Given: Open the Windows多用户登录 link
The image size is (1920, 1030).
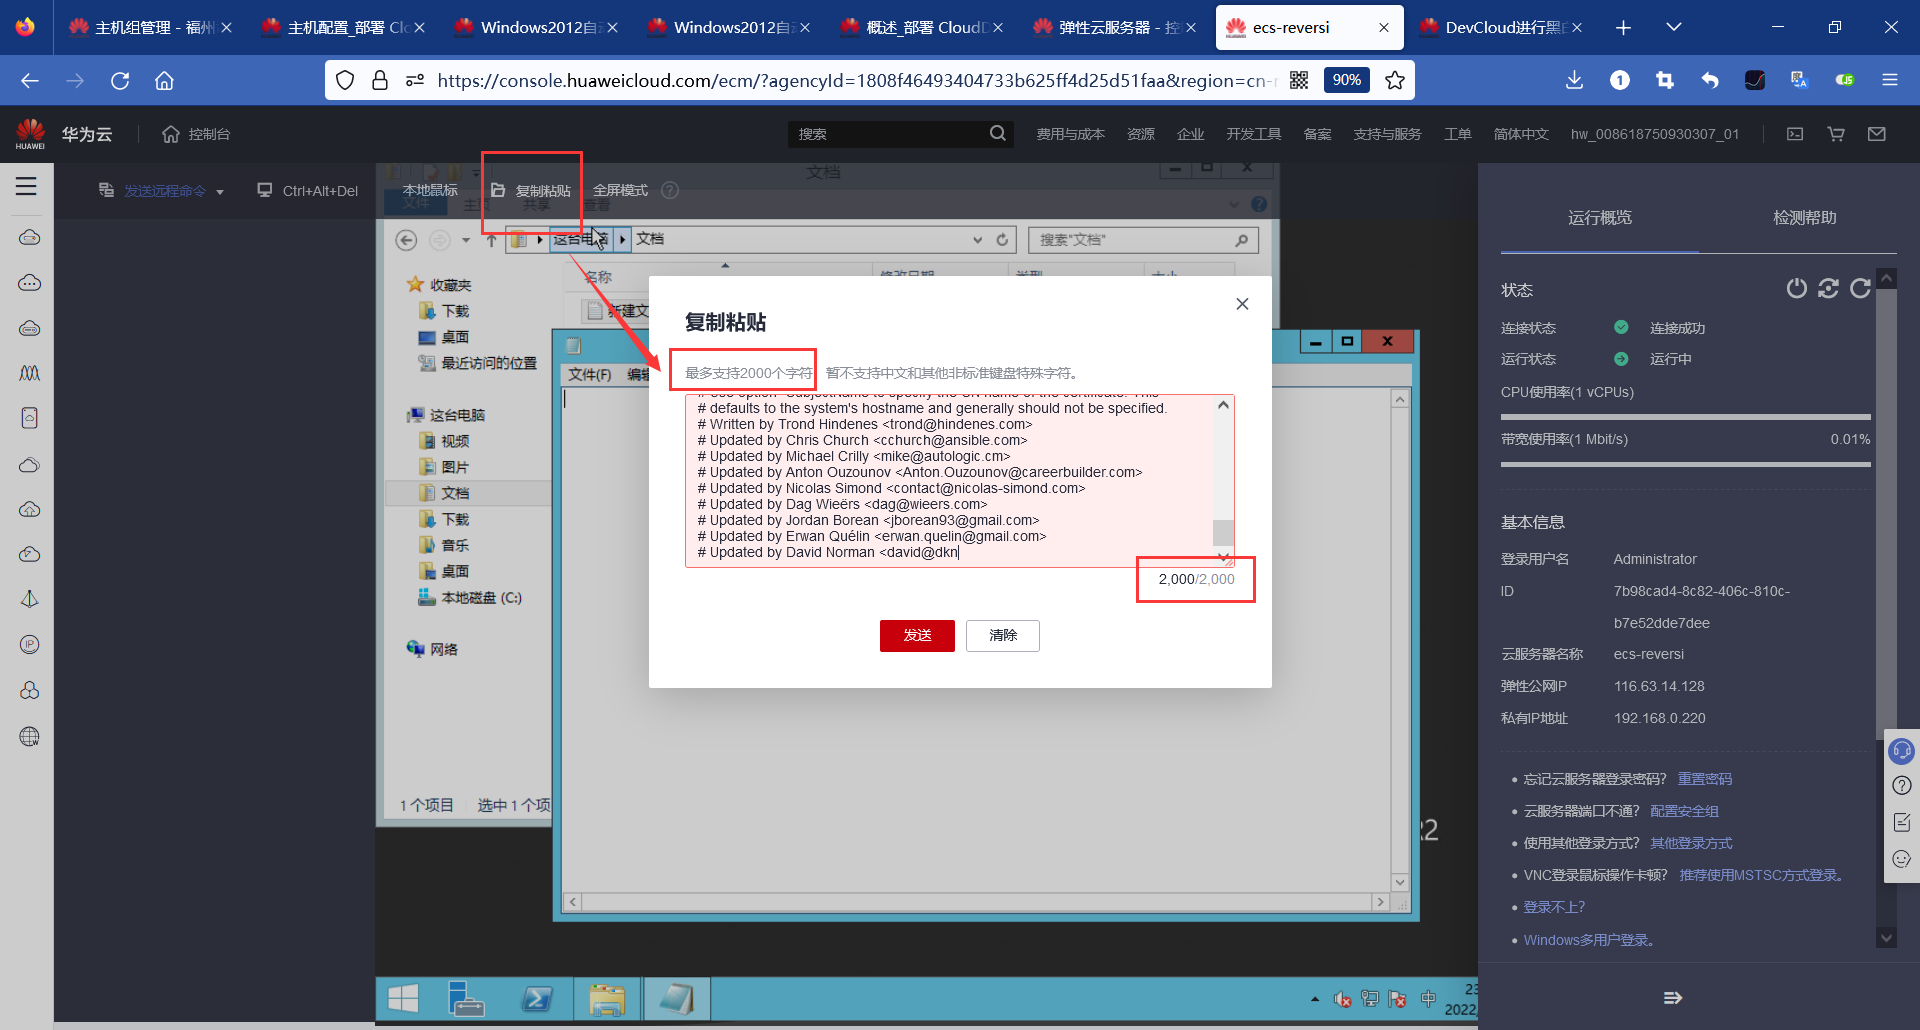Looking at the screenshot, I should pos(1588,940).
